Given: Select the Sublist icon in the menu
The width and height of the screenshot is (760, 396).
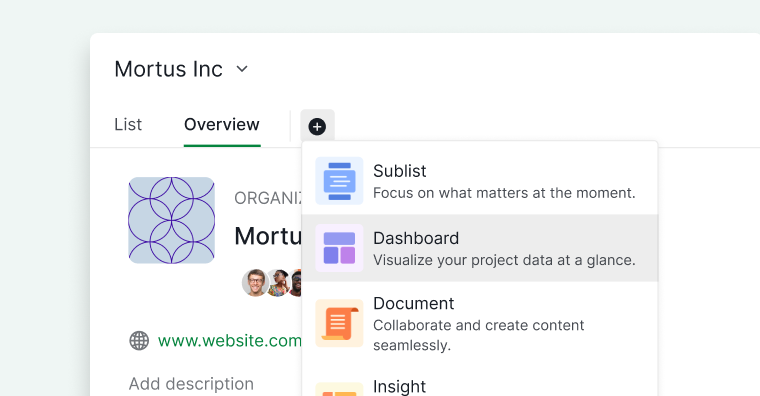Looking at the screenshot, I should (339, 181).
